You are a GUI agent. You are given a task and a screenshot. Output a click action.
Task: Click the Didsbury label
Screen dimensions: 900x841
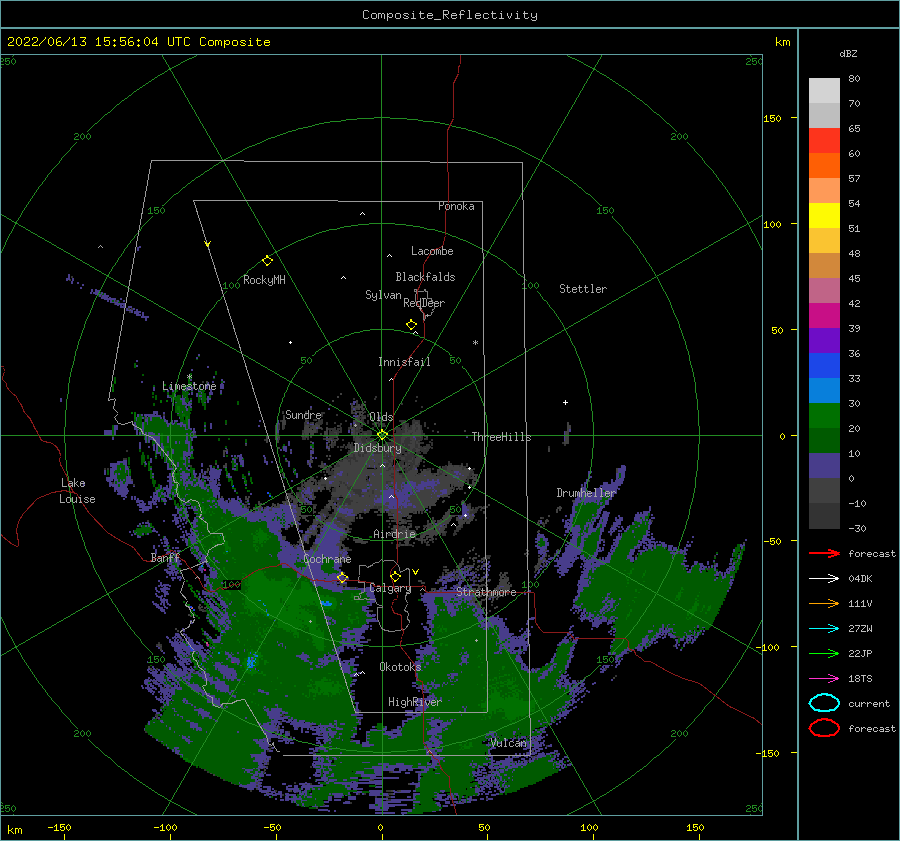coord(377,448)
